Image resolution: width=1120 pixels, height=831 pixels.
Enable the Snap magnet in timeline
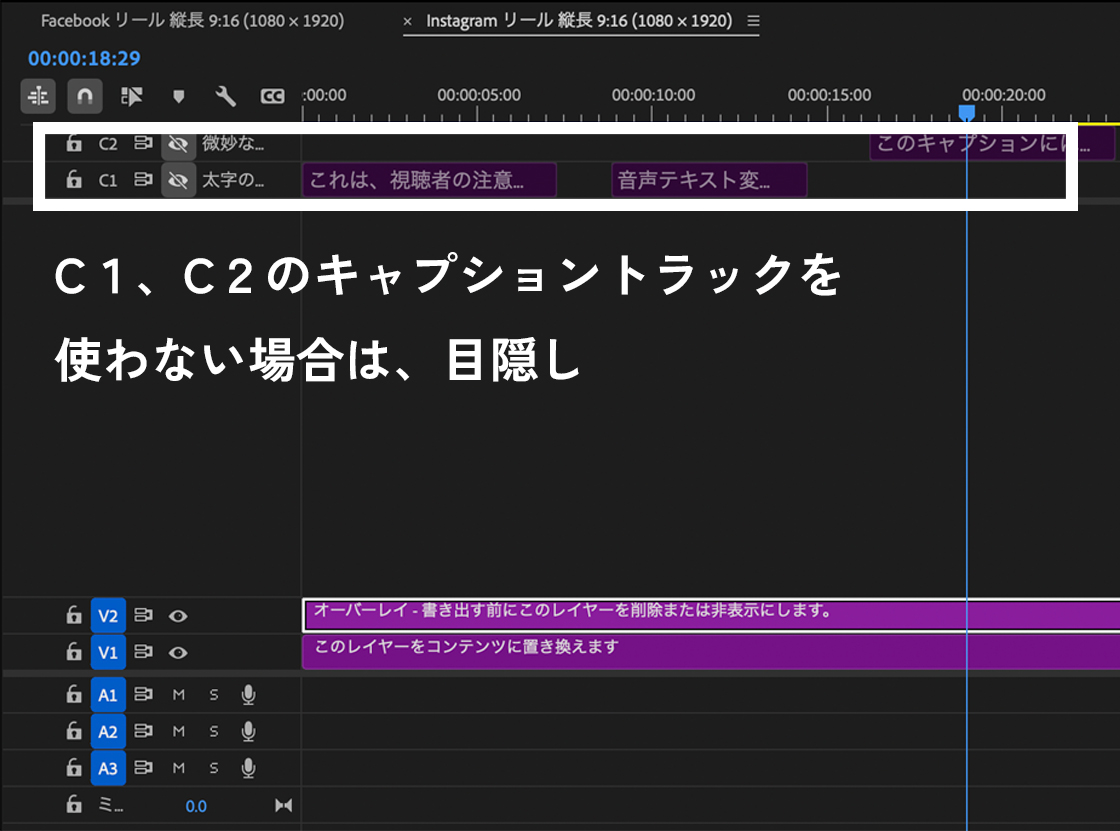coord(85,96)
